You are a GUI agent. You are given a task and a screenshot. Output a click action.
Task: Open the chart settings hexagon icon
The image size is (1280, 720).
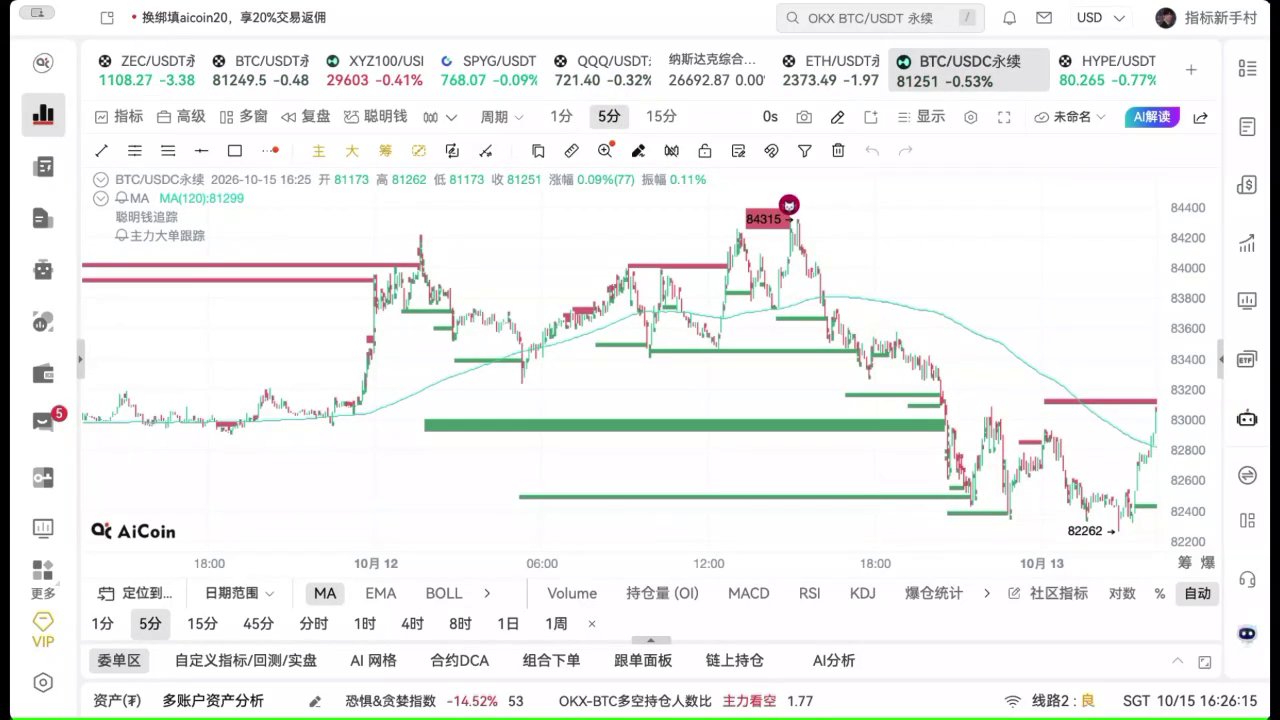[x=970, y=117]
